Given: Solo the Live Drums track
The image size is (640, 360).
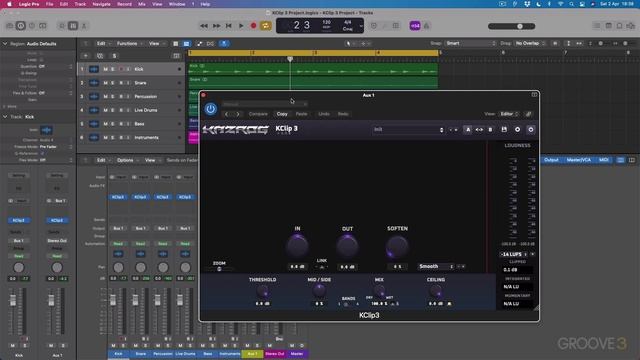Looking at the screenshot, I should 113,110.
